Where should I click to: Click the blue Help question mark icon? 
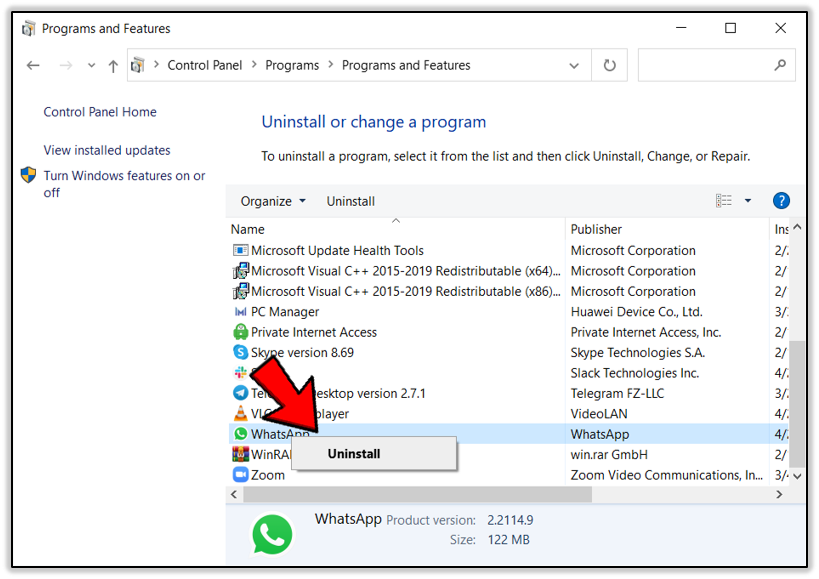click(781, 200)
